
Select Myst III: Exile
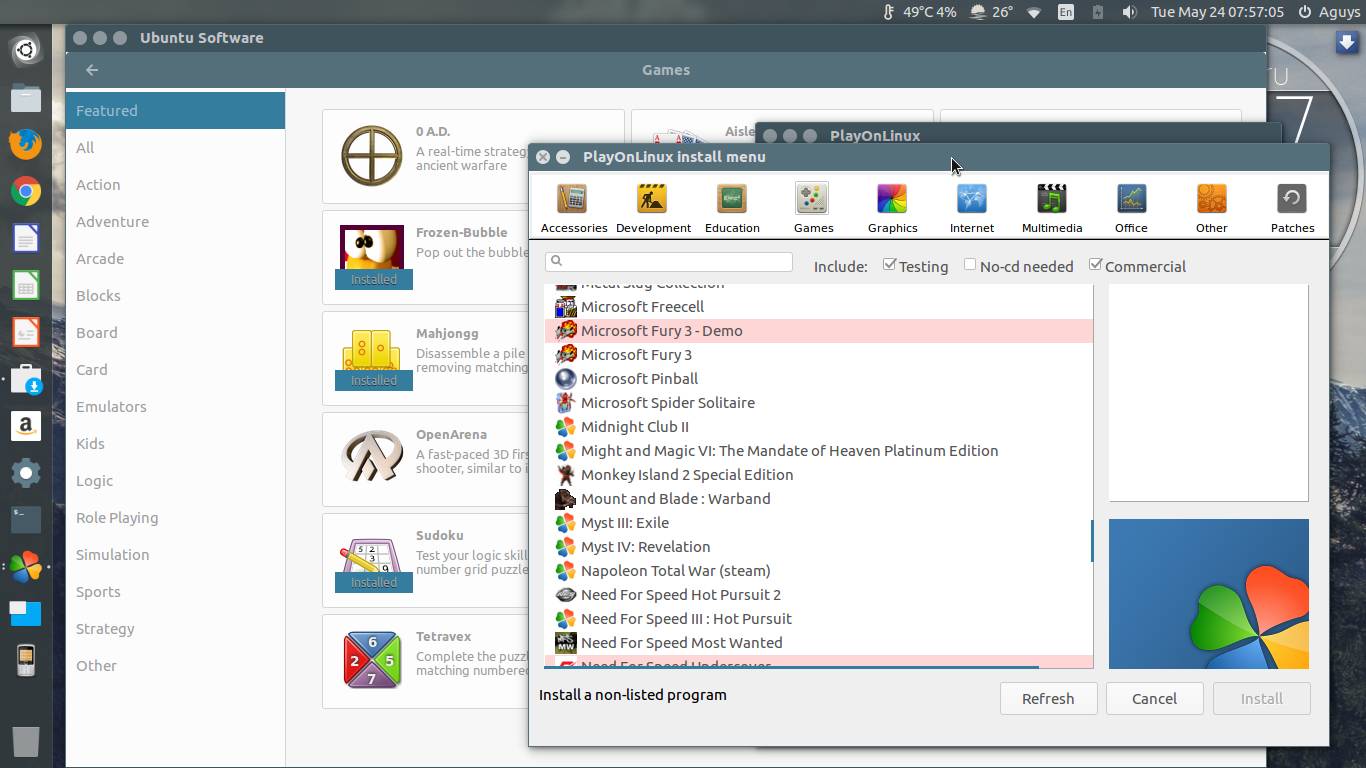(x=819, y=523)
